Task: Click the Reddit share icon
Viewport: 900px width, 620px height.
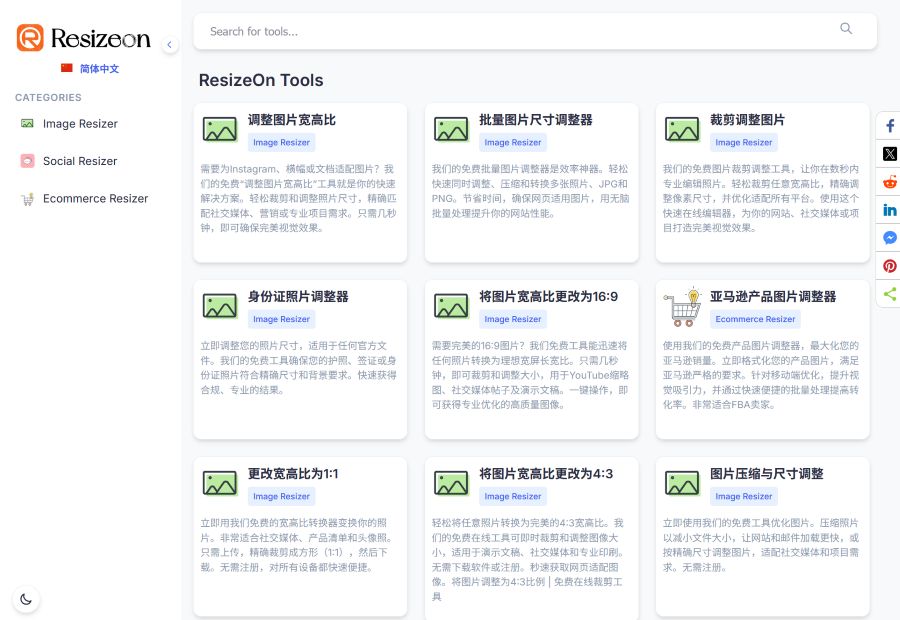Action: [889, 182]
